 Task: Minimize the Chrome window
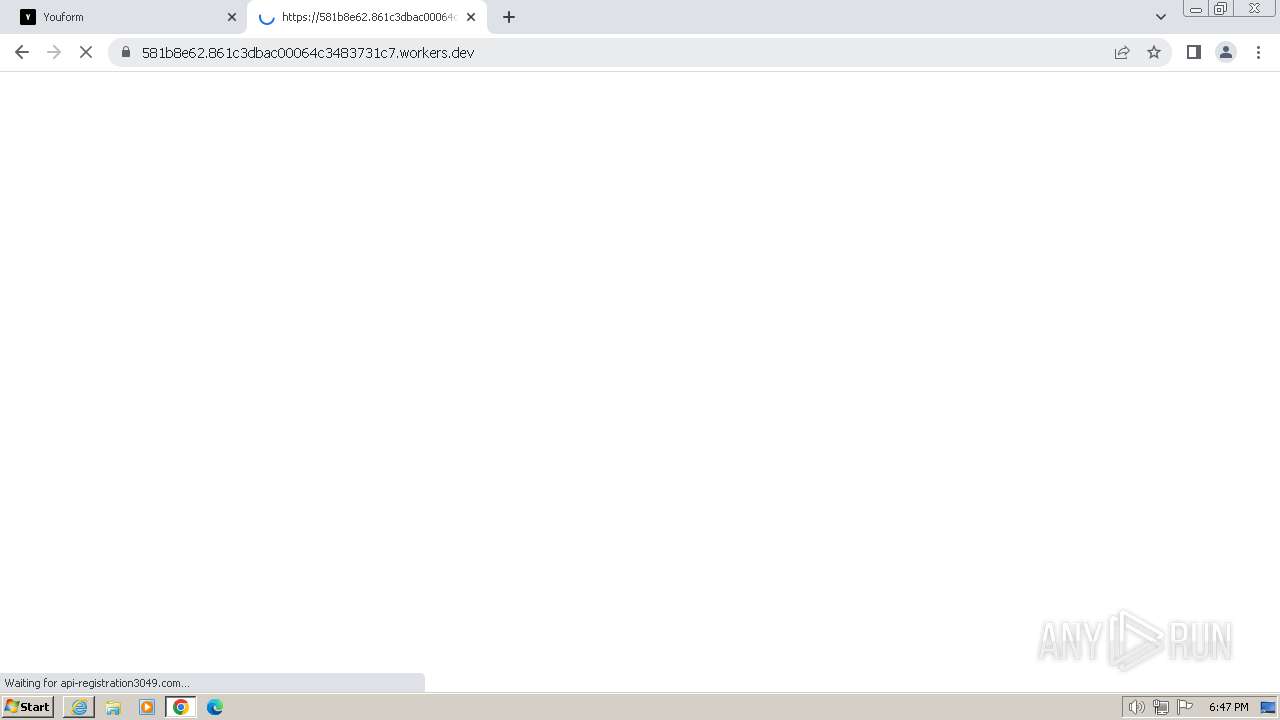[1196, 9]
